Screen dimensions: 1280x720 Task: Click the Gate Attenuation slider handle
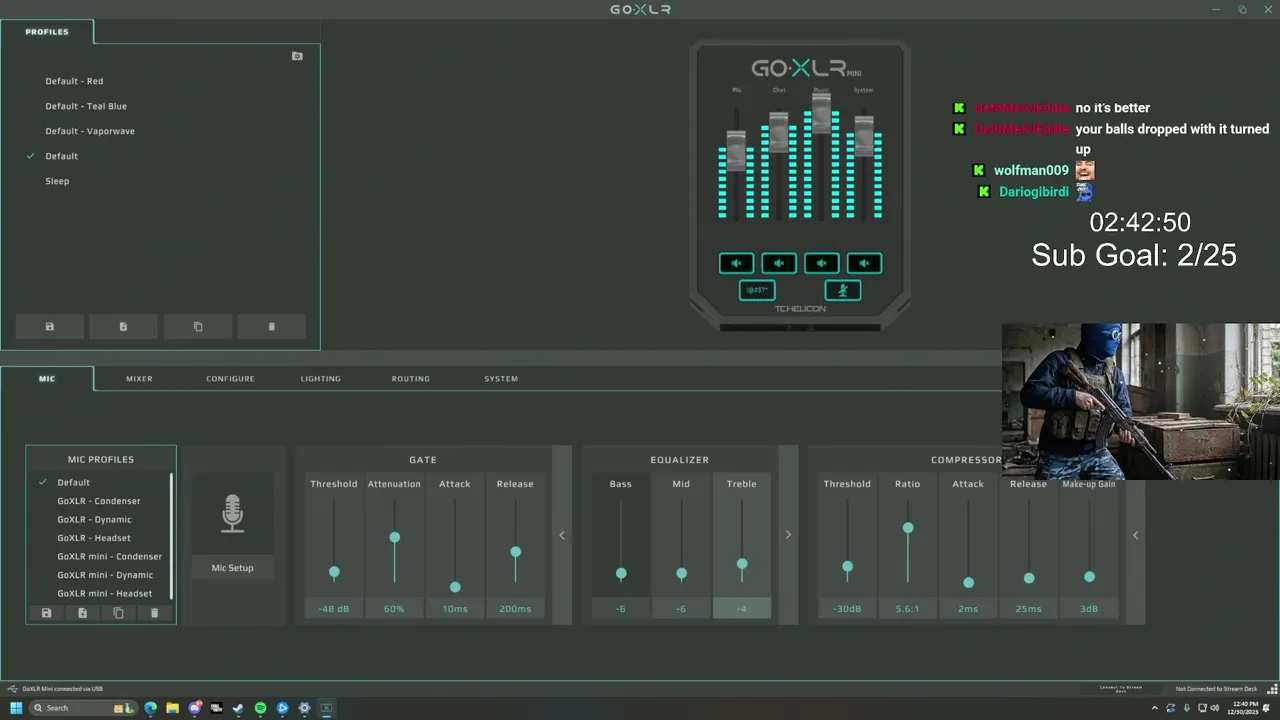click(x=395, y=538)
